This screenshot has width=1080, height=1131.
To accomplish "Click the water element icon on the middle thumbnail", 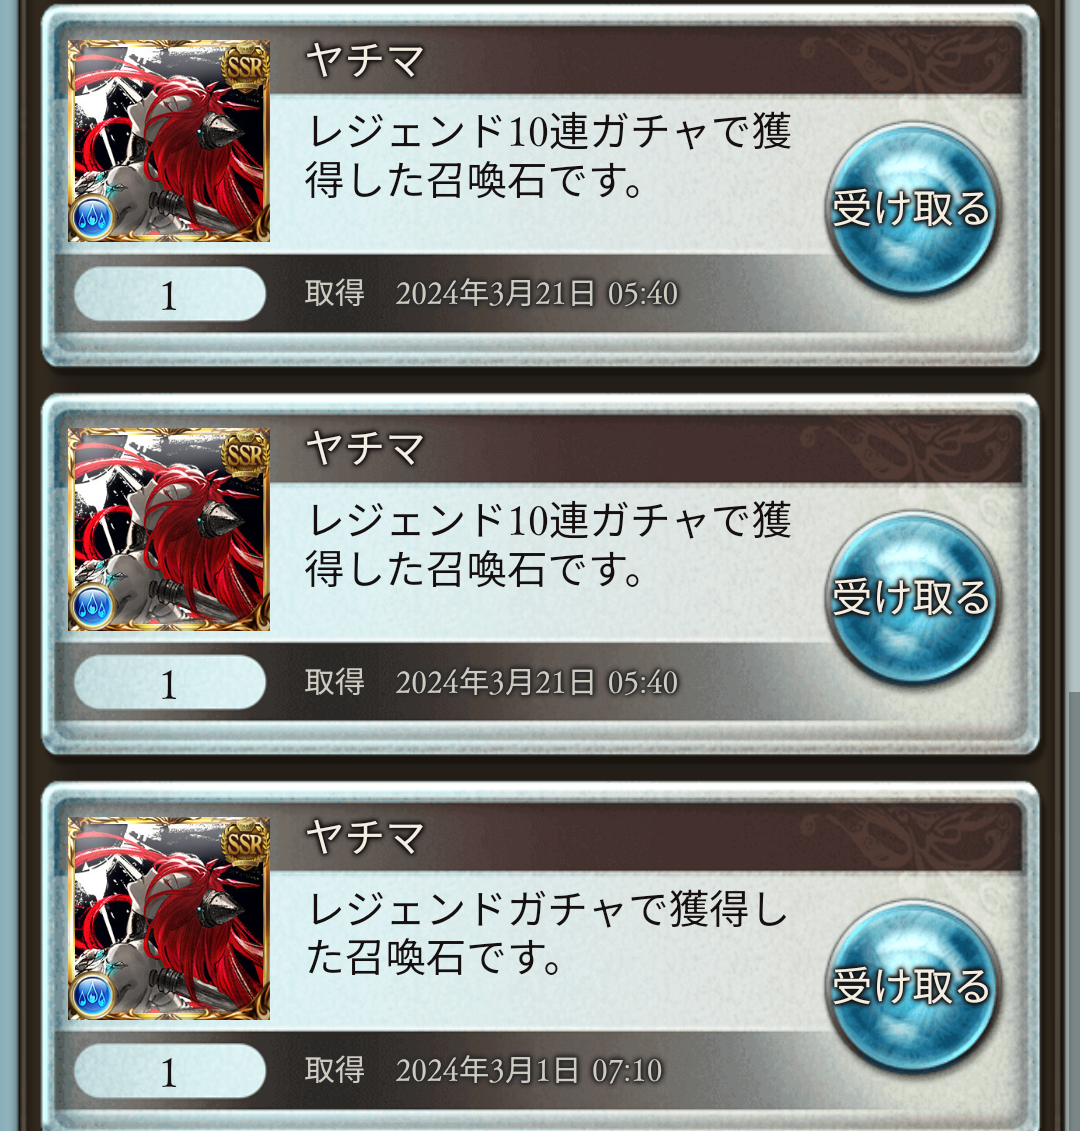I will click(92, 604).
